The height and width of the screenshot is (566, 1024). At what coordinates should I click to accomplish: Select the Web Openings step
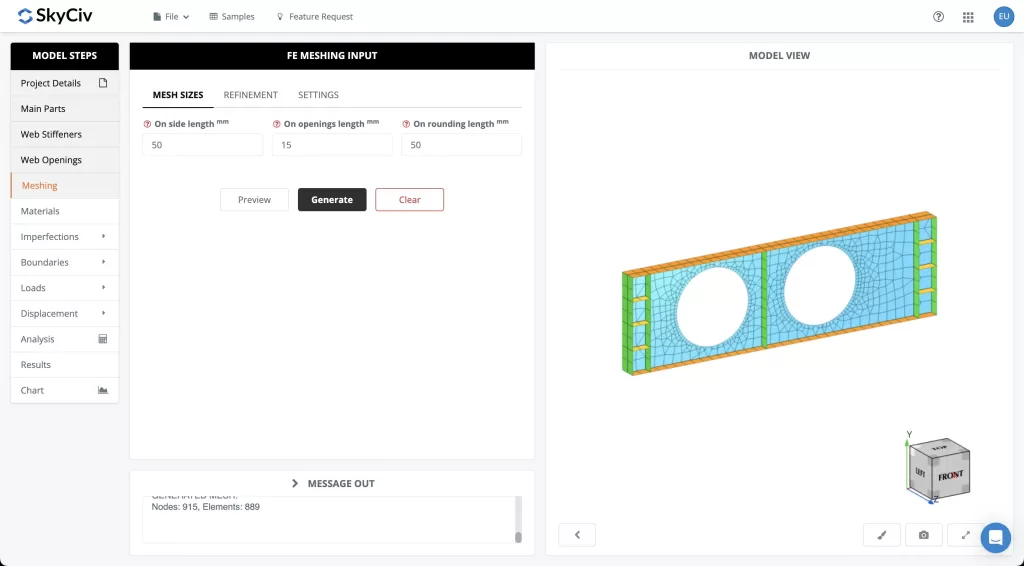pos(65,160)
